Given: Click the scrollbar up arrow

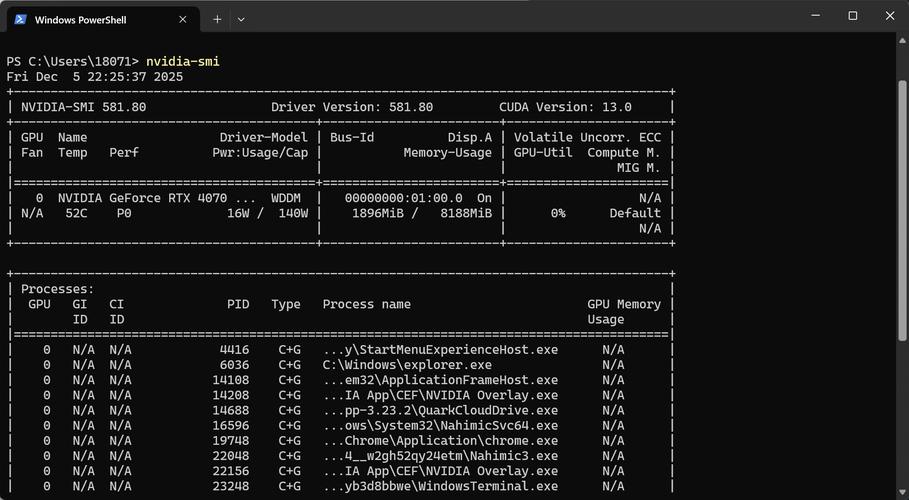Looking at the screenshot, I should (x=902, y=41).
